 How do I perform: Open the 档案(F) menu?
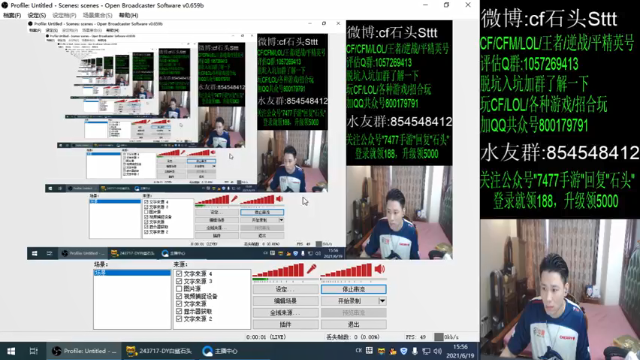(12, 15)
